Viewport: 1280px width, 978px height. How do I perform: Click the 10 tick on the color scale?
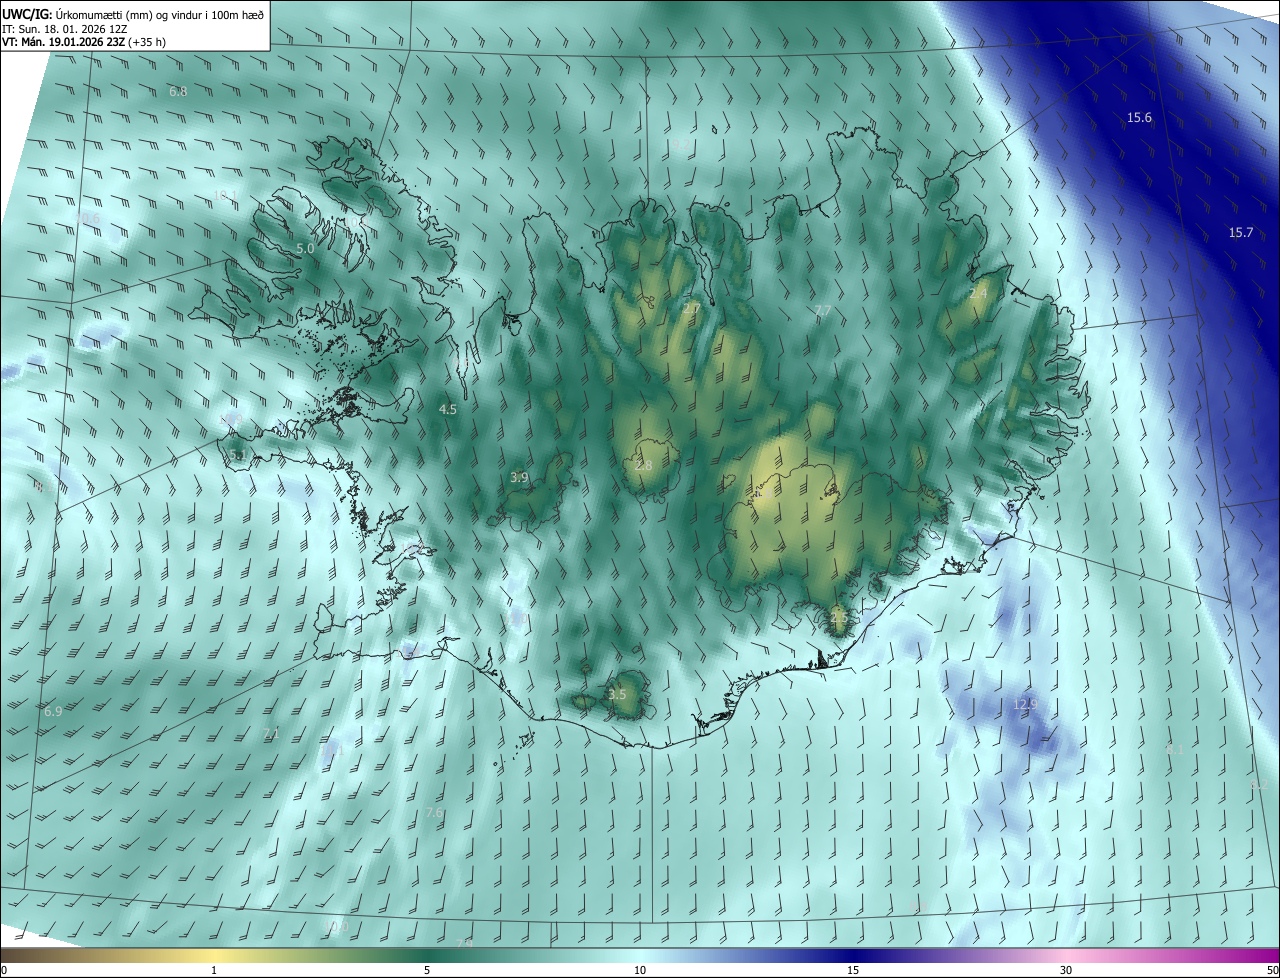point(640,971)
